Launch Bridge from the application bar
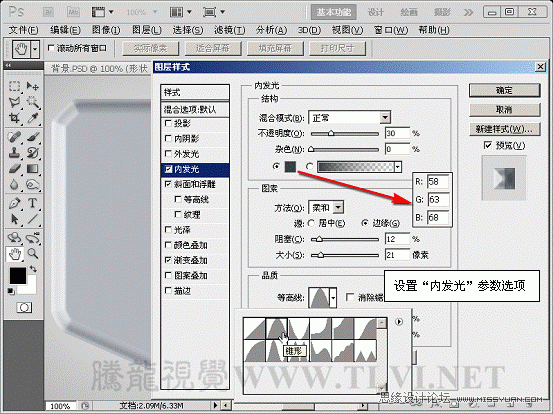This screenshot has width=553, height=414. [48, 12]
